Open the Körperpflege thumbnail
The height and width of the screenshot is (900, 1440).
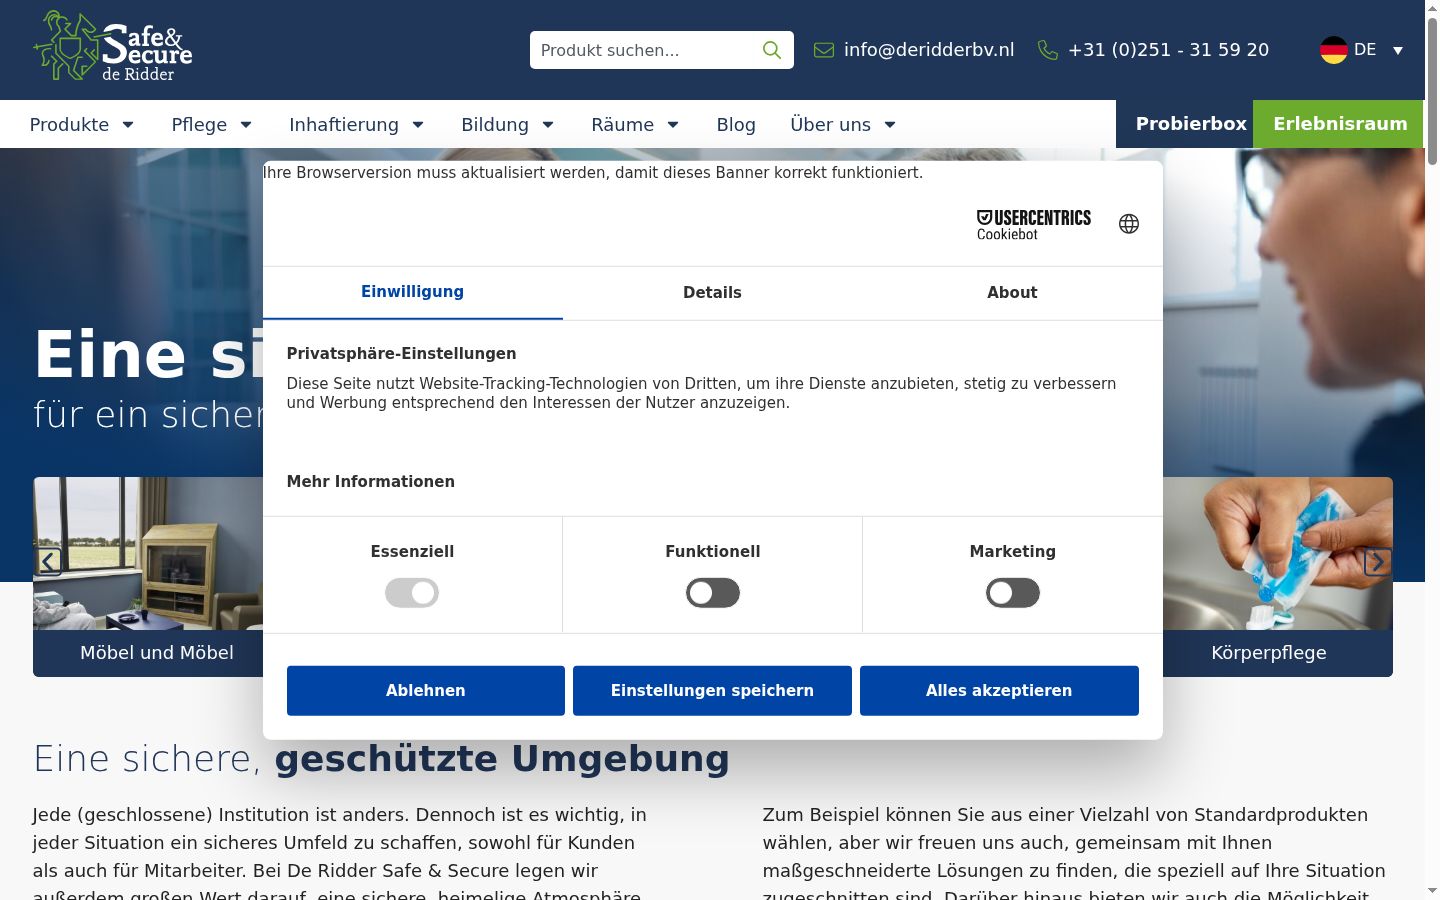(x=1278, y=577)
